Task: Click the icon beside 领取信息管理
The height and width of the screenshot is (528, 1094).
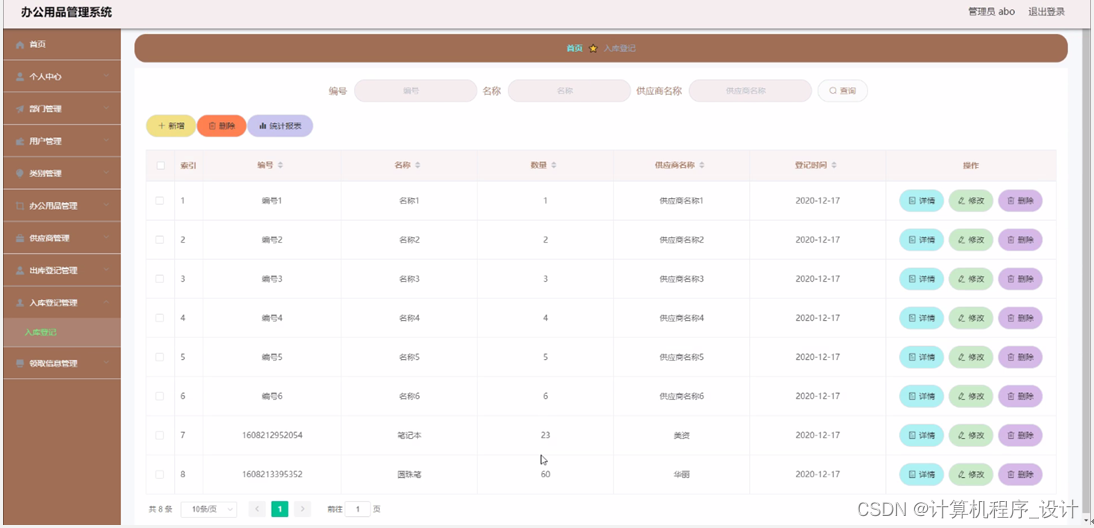Action: click(x=20, y=363)
